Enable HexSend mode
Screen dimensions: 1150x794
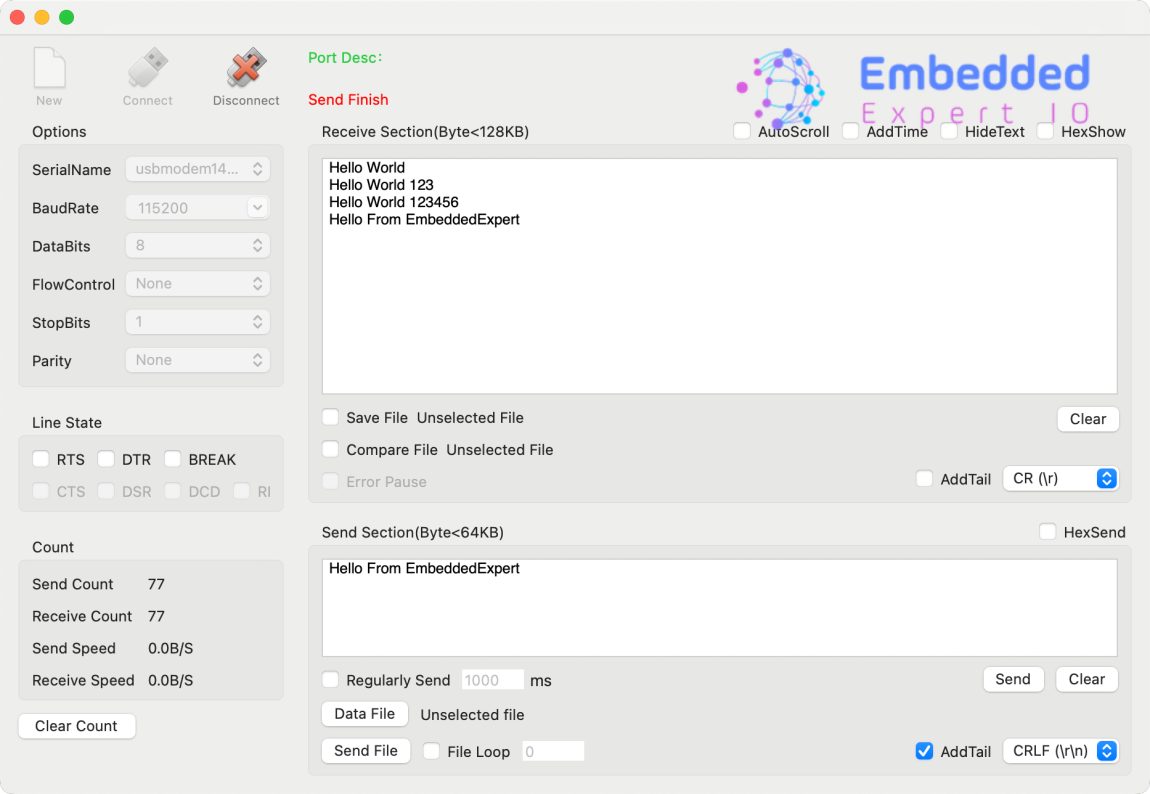[x=1047, y=532]
